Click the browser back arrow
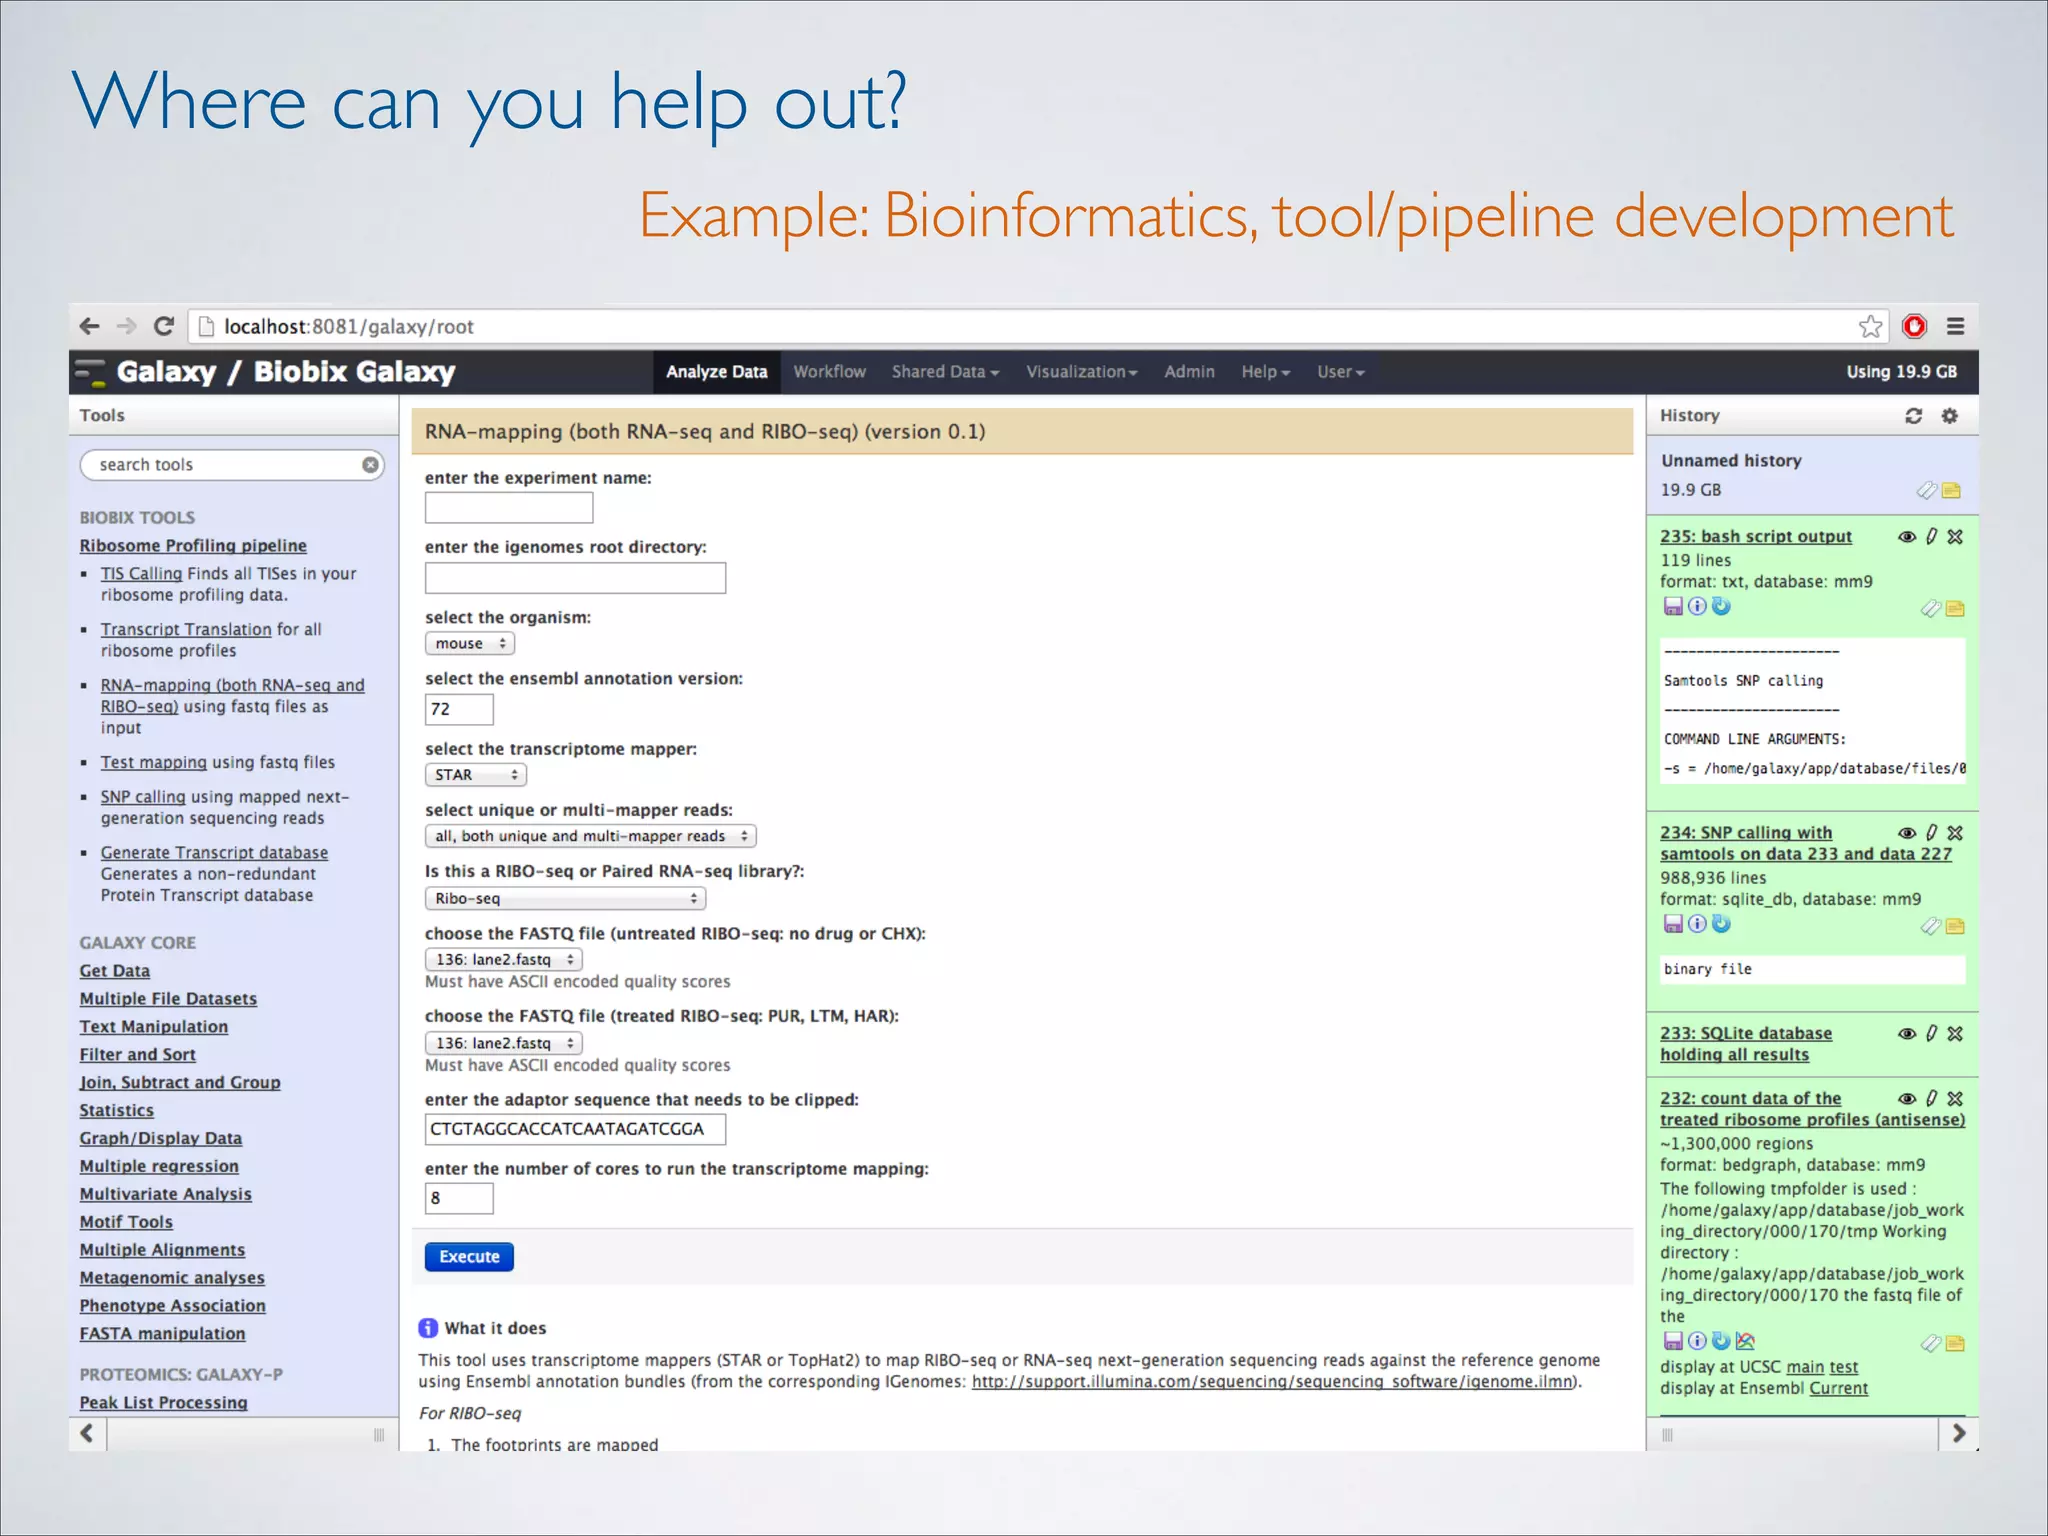This screenshot has height=1536, width=2048. [89, 326]
